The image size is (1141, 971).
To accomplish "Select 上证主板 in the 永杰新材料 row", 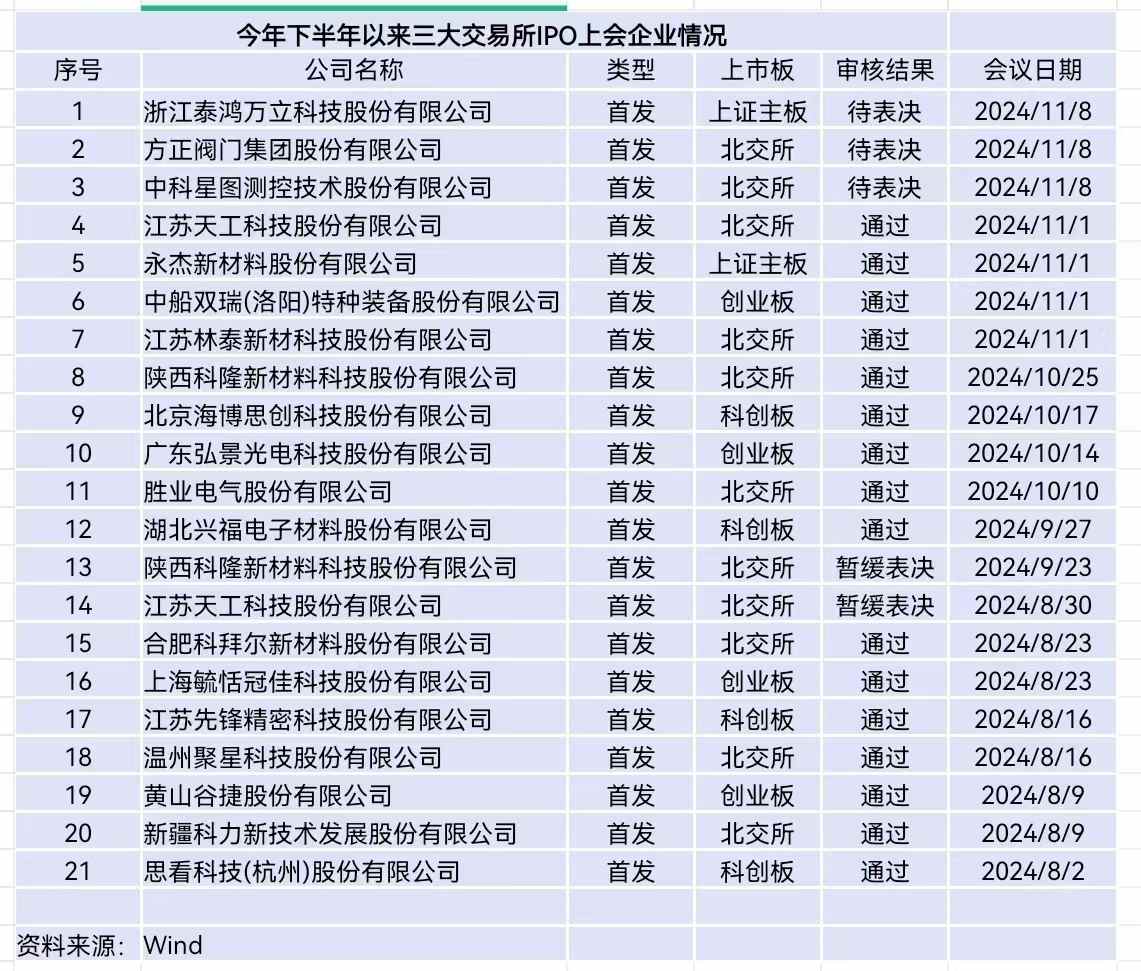I will coord(758,263).
